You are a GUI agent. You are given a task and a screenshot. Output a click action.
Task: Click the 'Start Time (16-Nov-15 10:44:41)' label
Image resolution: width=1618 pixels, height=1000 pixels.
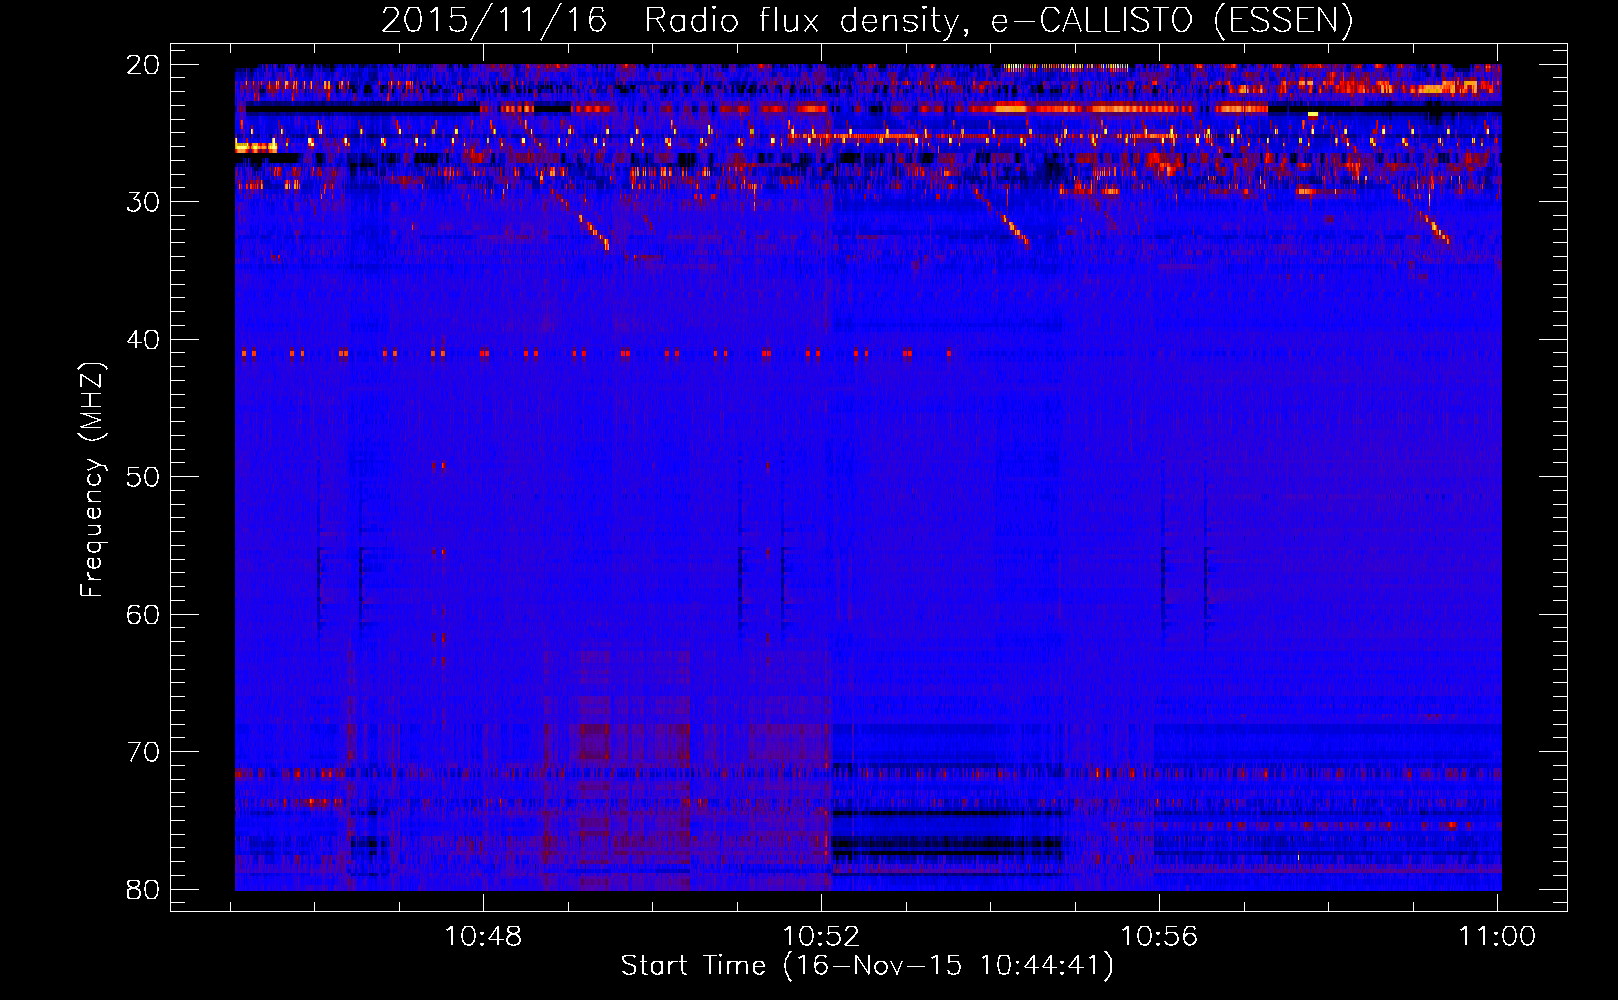(867, 966)
